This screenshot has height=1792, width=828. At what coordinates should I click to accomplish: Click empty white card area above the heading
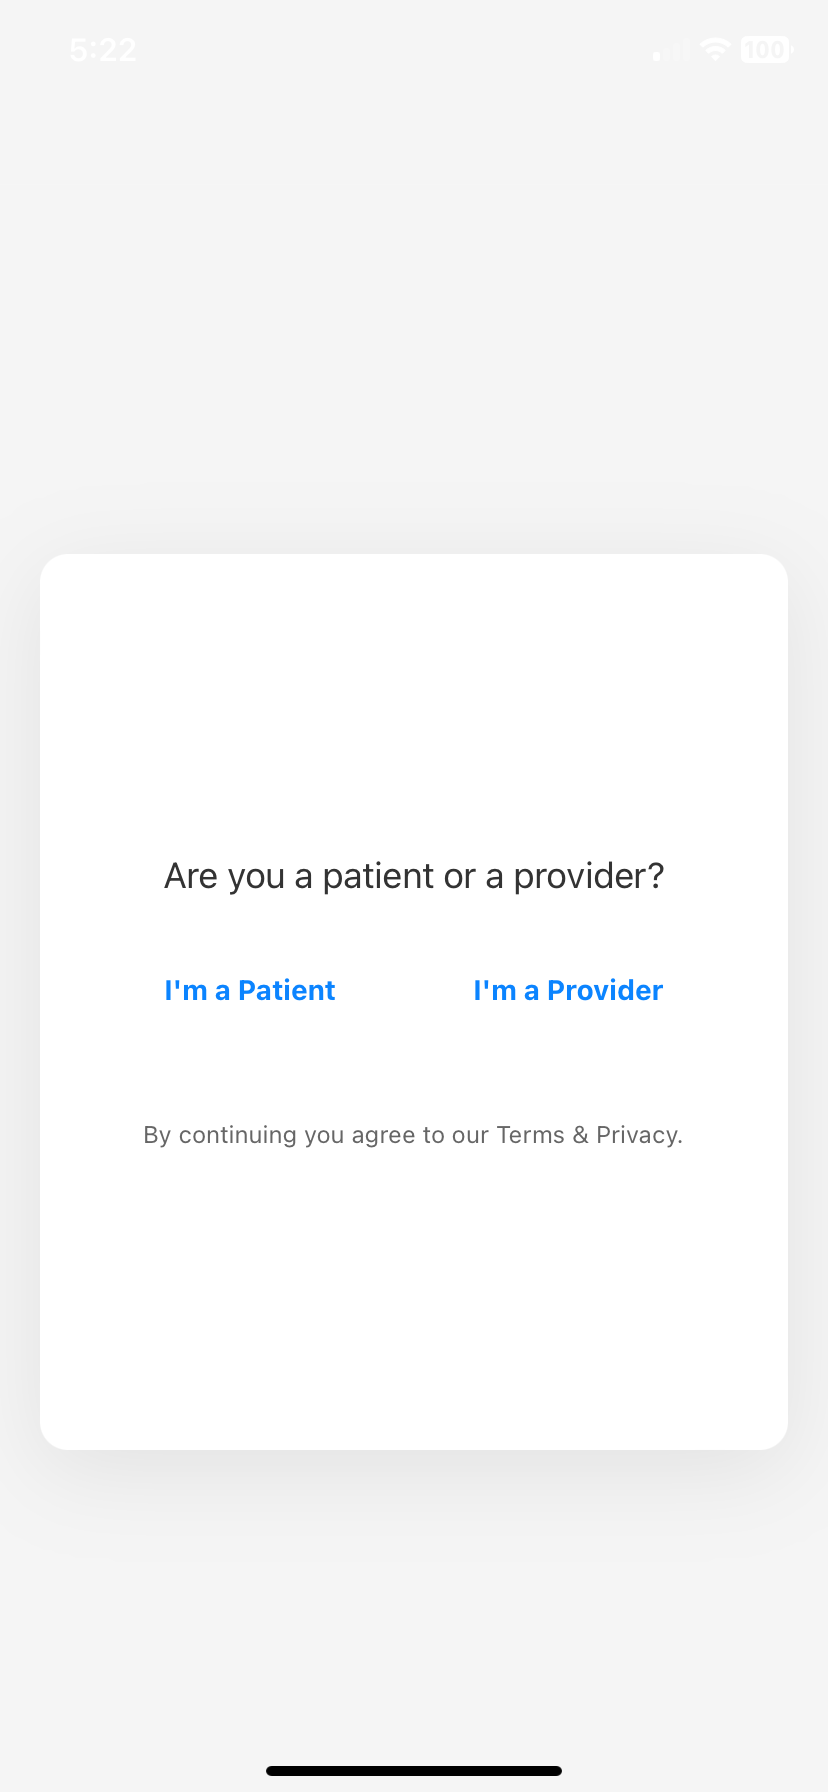pyautogui.click(x=414, y=700)
